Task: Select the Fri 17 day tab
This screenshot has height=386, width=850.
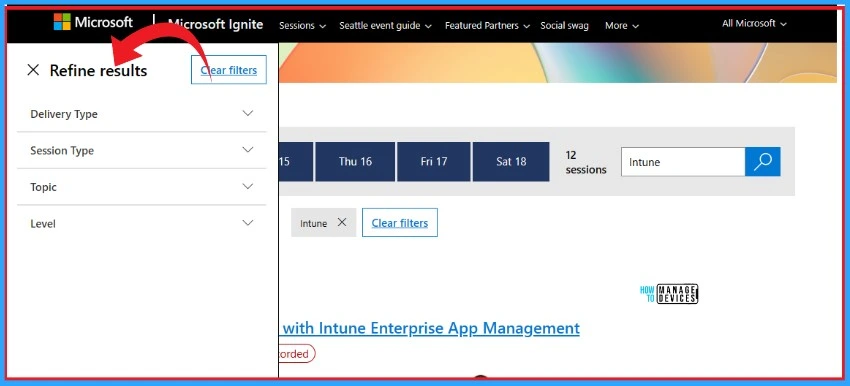Action: point(434,162)
